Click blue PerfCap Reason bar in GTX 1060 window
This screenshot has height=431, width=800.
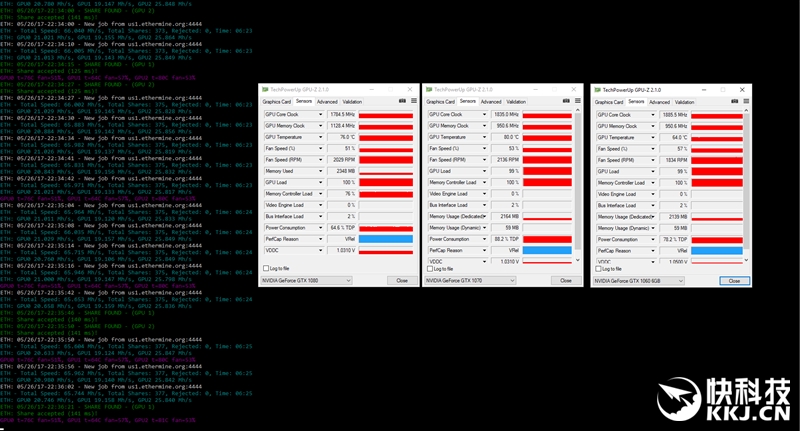click(717, 251)
